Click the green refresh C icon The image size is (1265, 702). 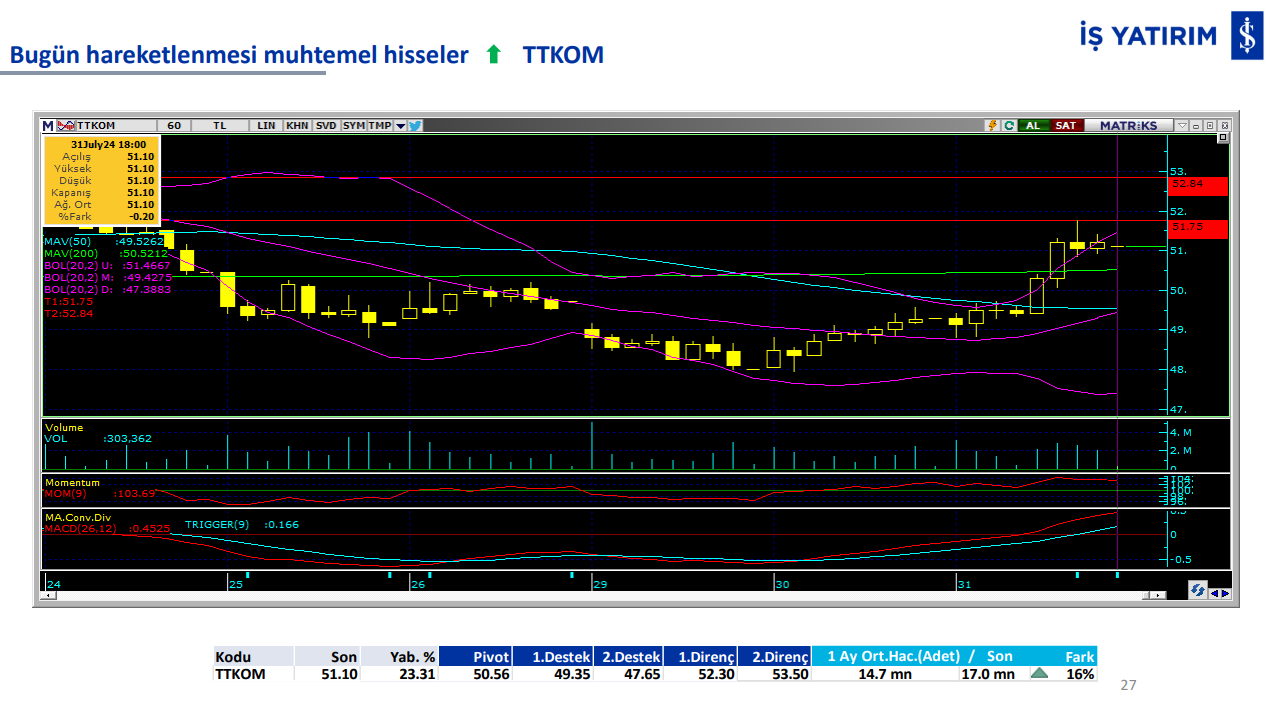tap(1009, 126)
